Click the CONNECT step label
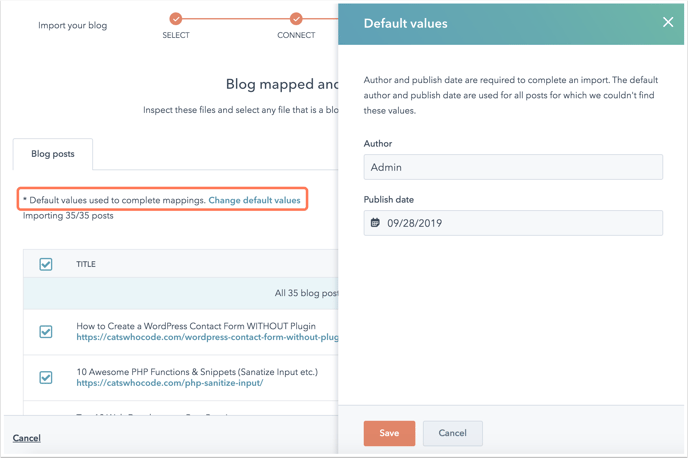This screenshot has height=458, width=688. point(296,35)
